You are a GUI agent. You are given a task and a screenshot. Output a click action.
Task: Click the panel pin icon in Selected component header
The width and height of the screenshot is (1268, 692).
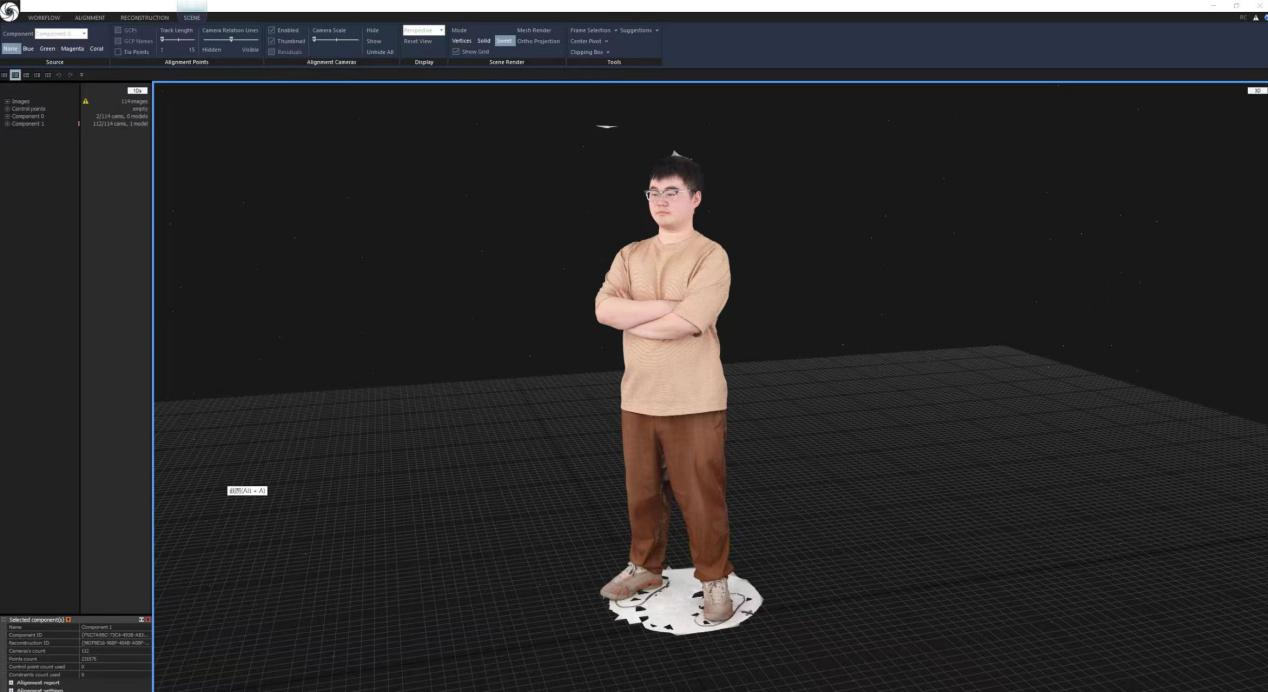click(x=141, y=620)
